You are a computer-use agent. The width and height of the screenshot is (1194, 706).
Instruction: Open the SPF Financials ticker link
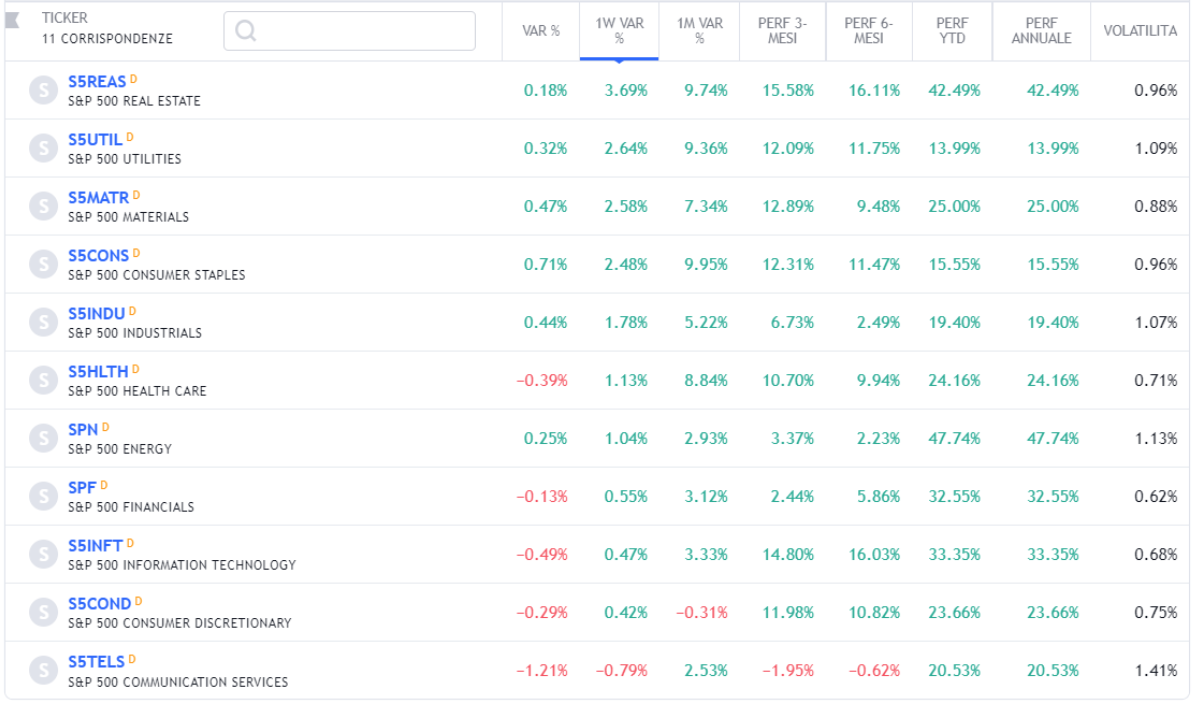(82, 488)
